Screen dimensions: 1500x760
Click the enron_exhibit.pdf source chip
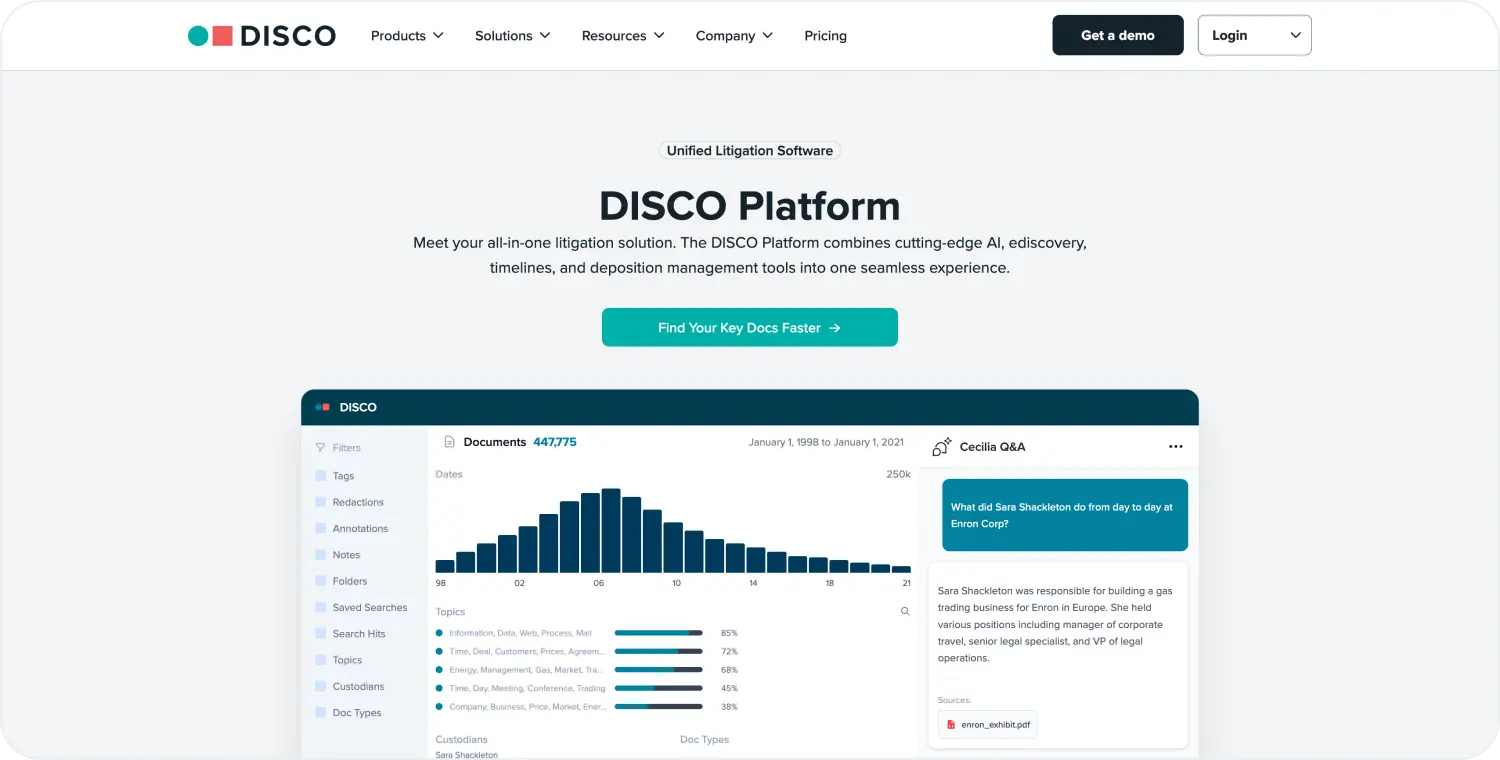(x=987, y=724)
